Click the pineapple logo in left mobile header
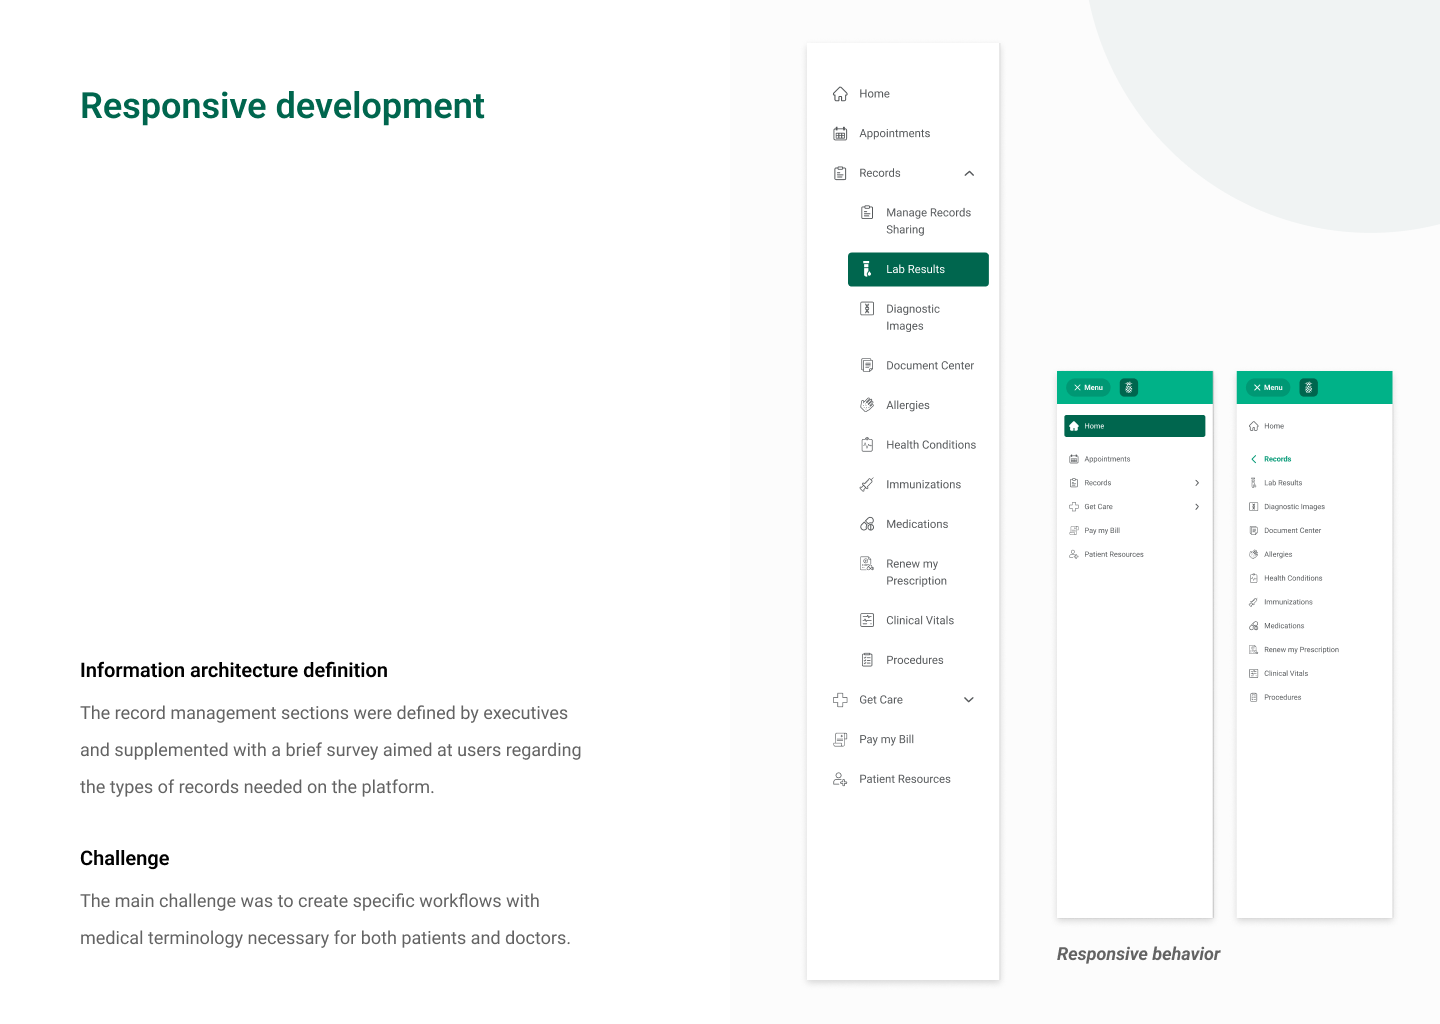Screen dimensions: 1440x1024 [1129, 388]
